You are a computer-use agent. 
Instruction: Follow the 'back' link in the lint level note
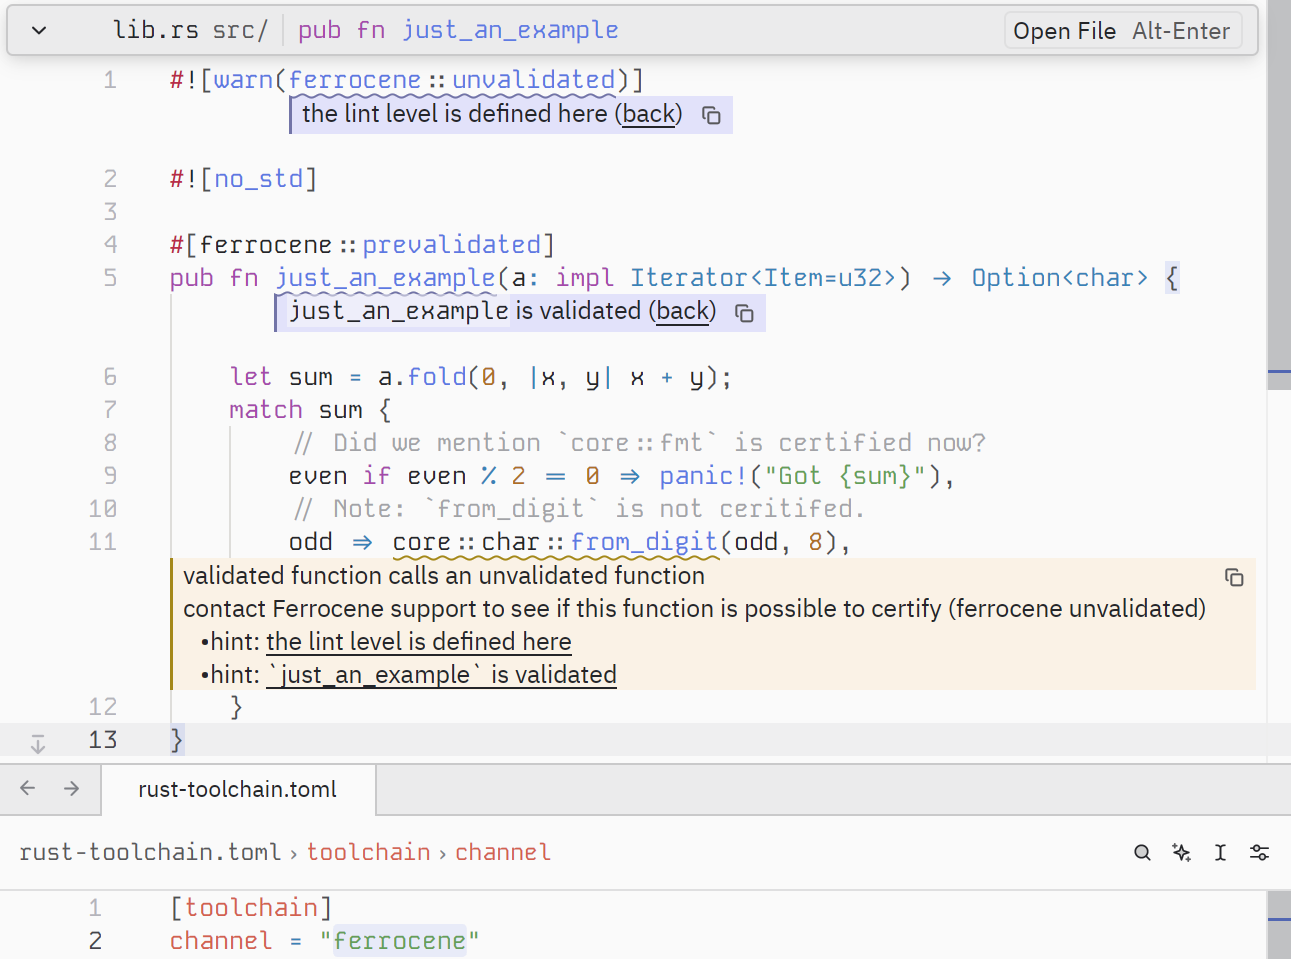click(x=648, y=114)
